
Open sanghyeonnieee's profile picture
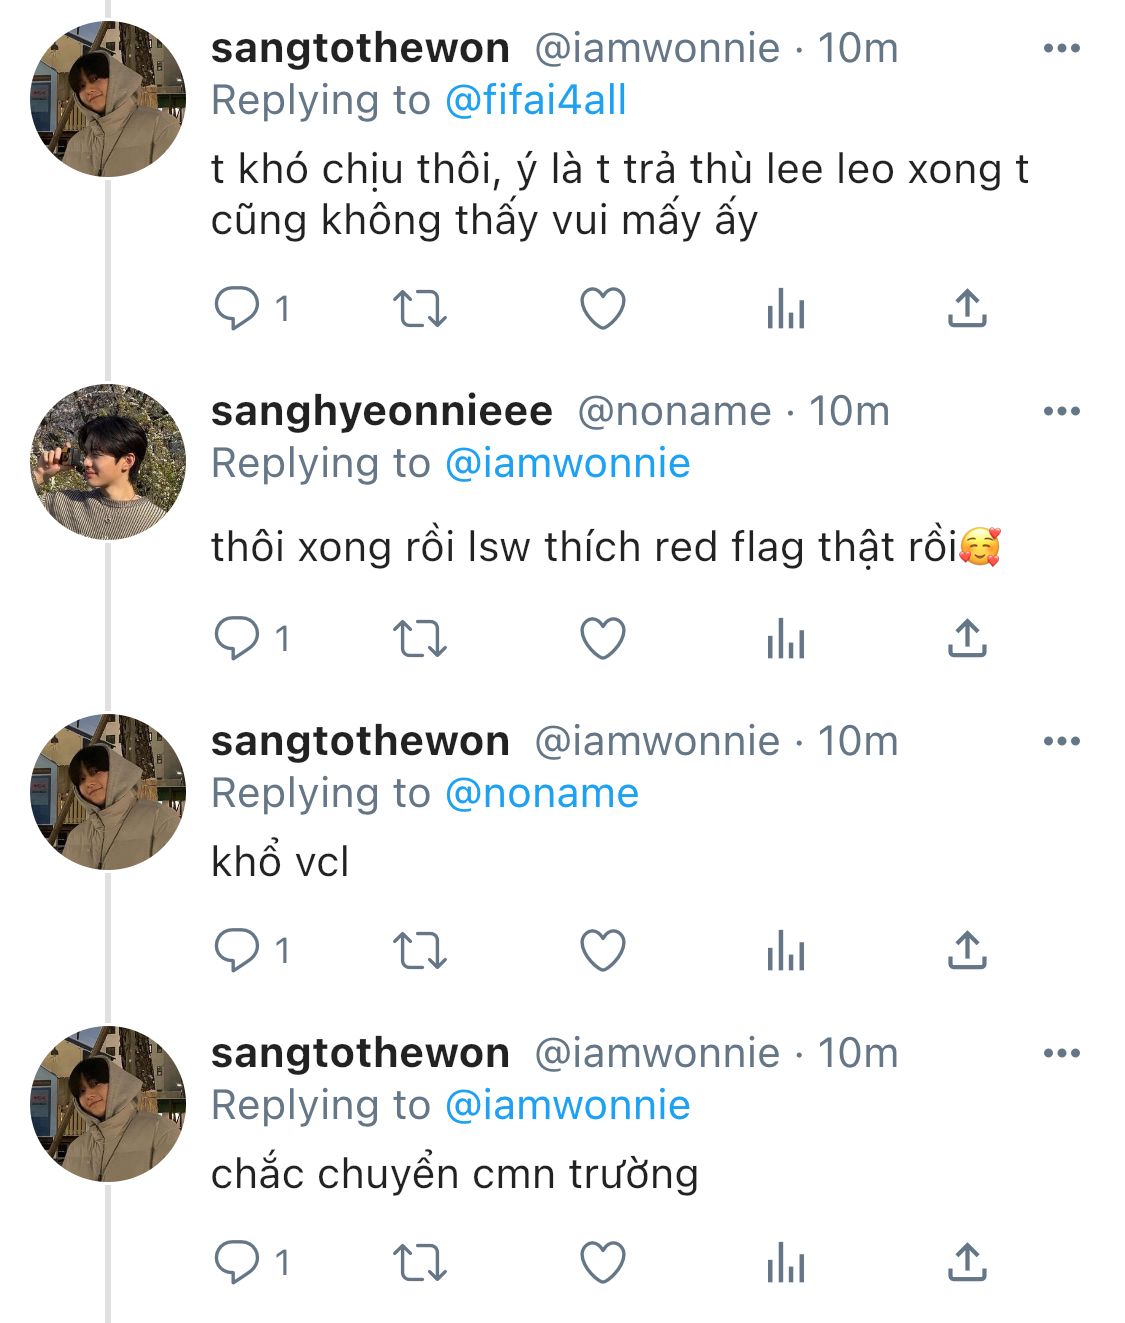(x=108, y=462)
